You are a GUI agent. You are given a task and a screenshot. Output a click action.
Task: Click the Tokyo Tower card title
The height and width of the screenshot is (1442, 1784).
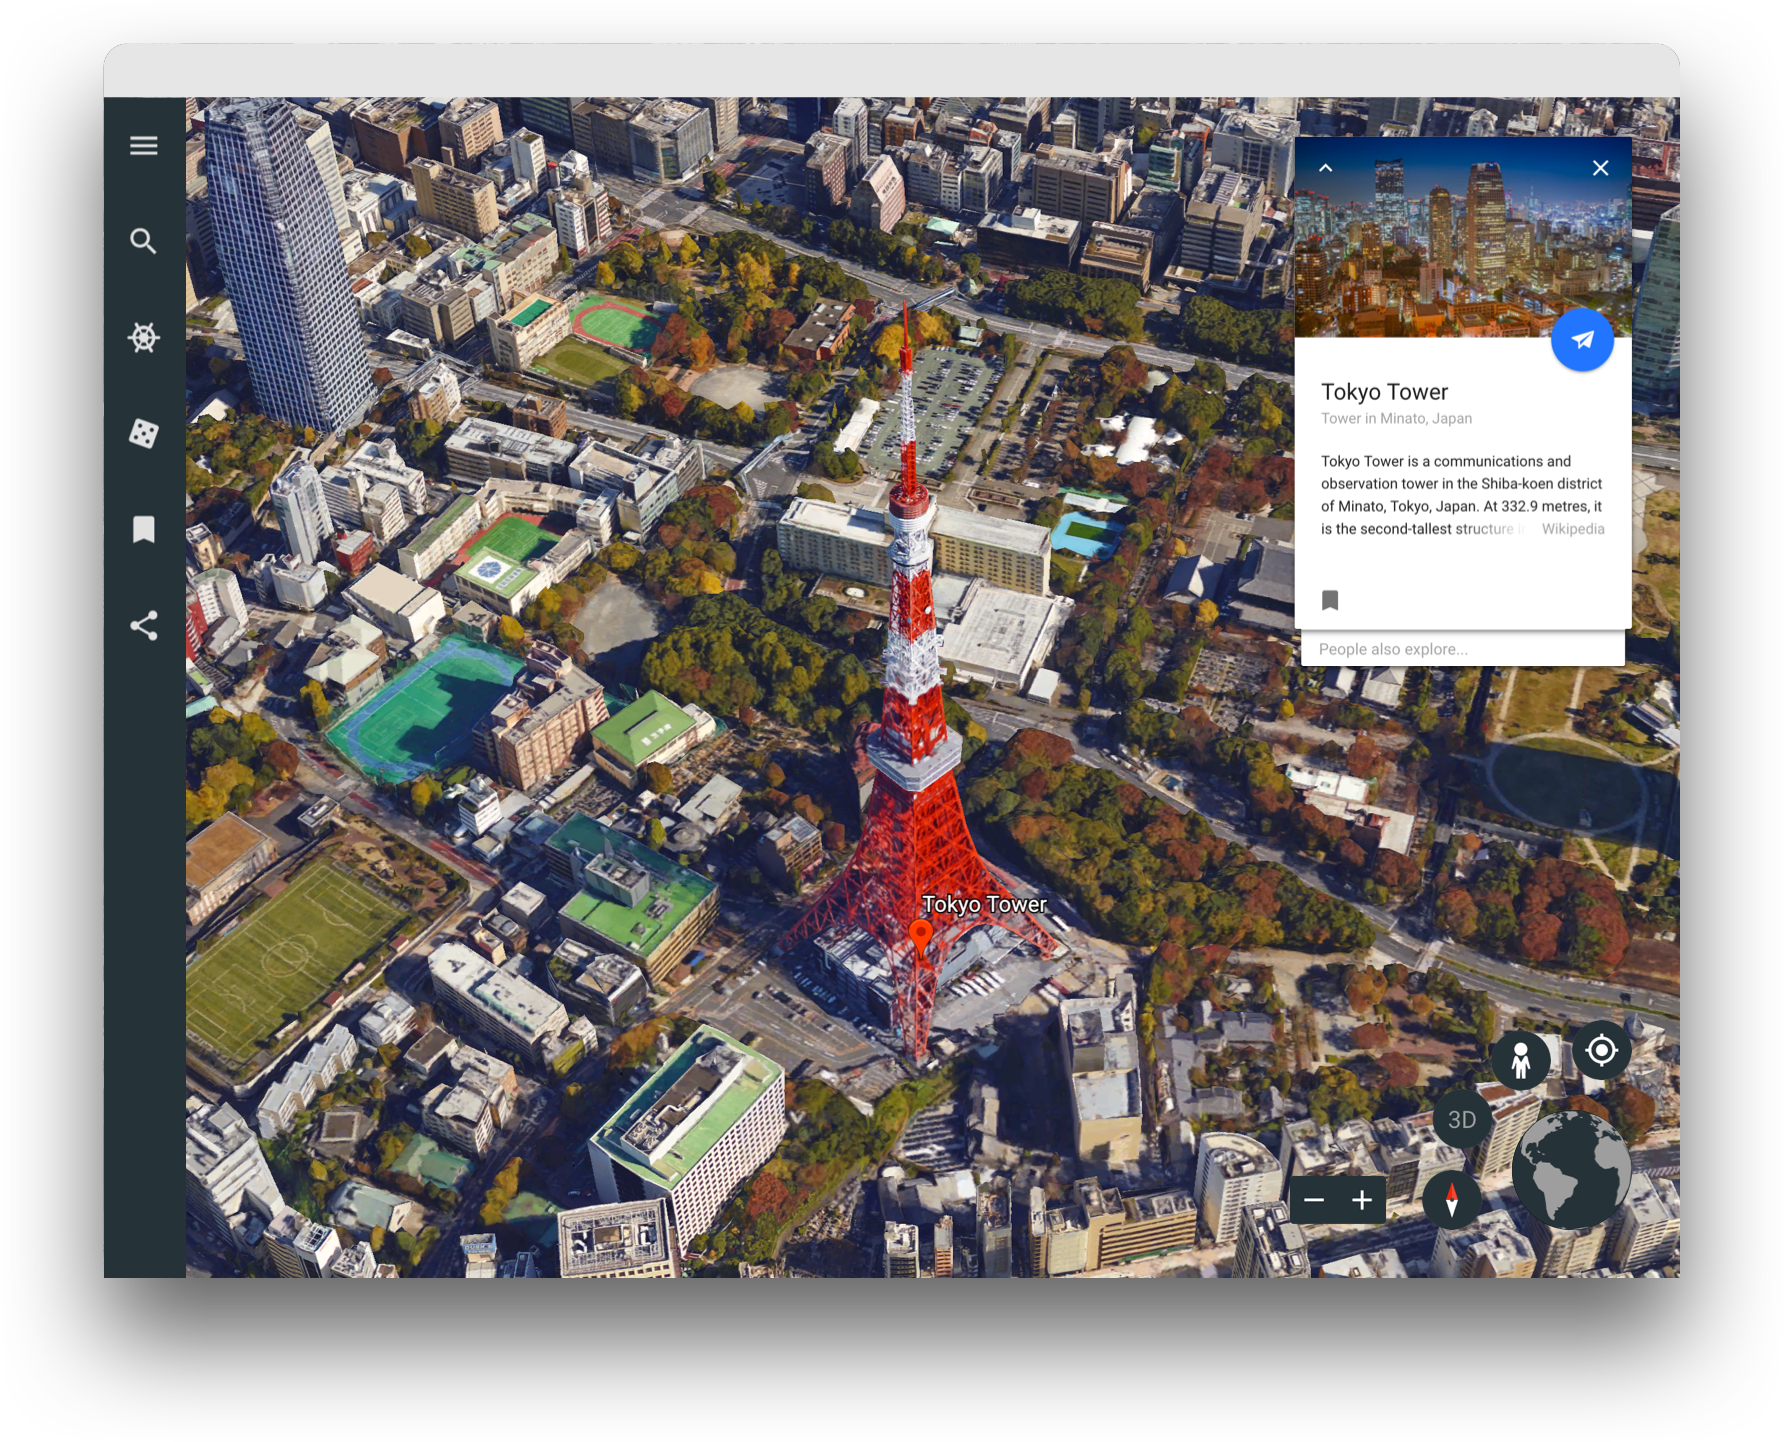click(1384, 392)
